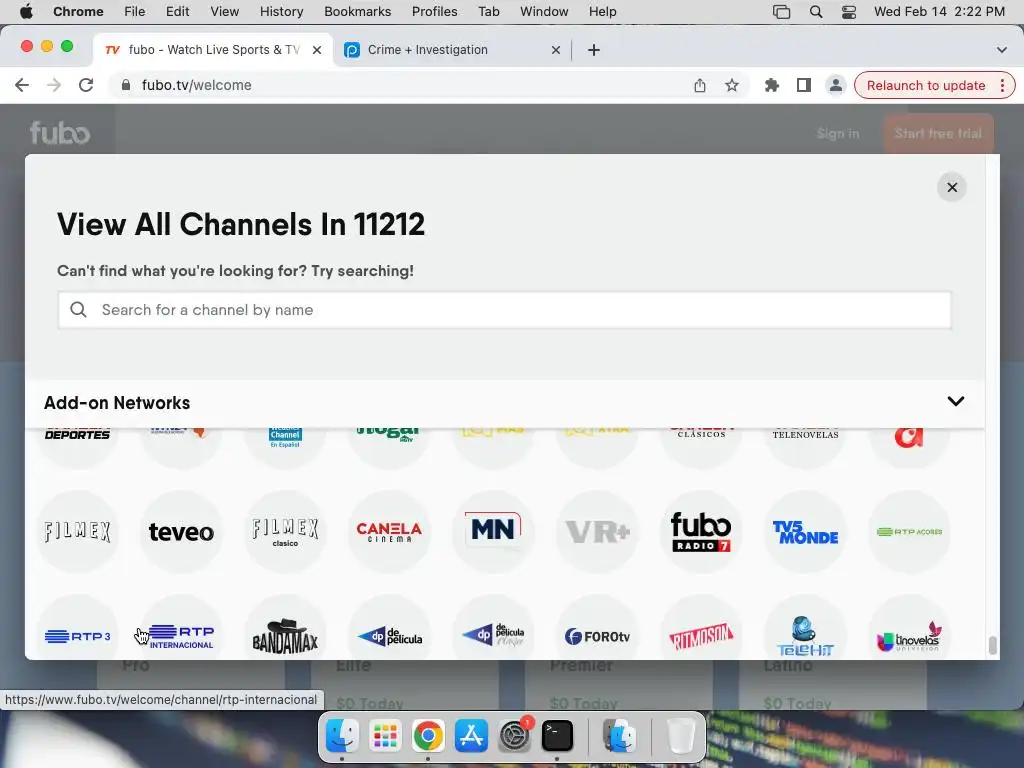Click Start free trial button

pos(938,133)
